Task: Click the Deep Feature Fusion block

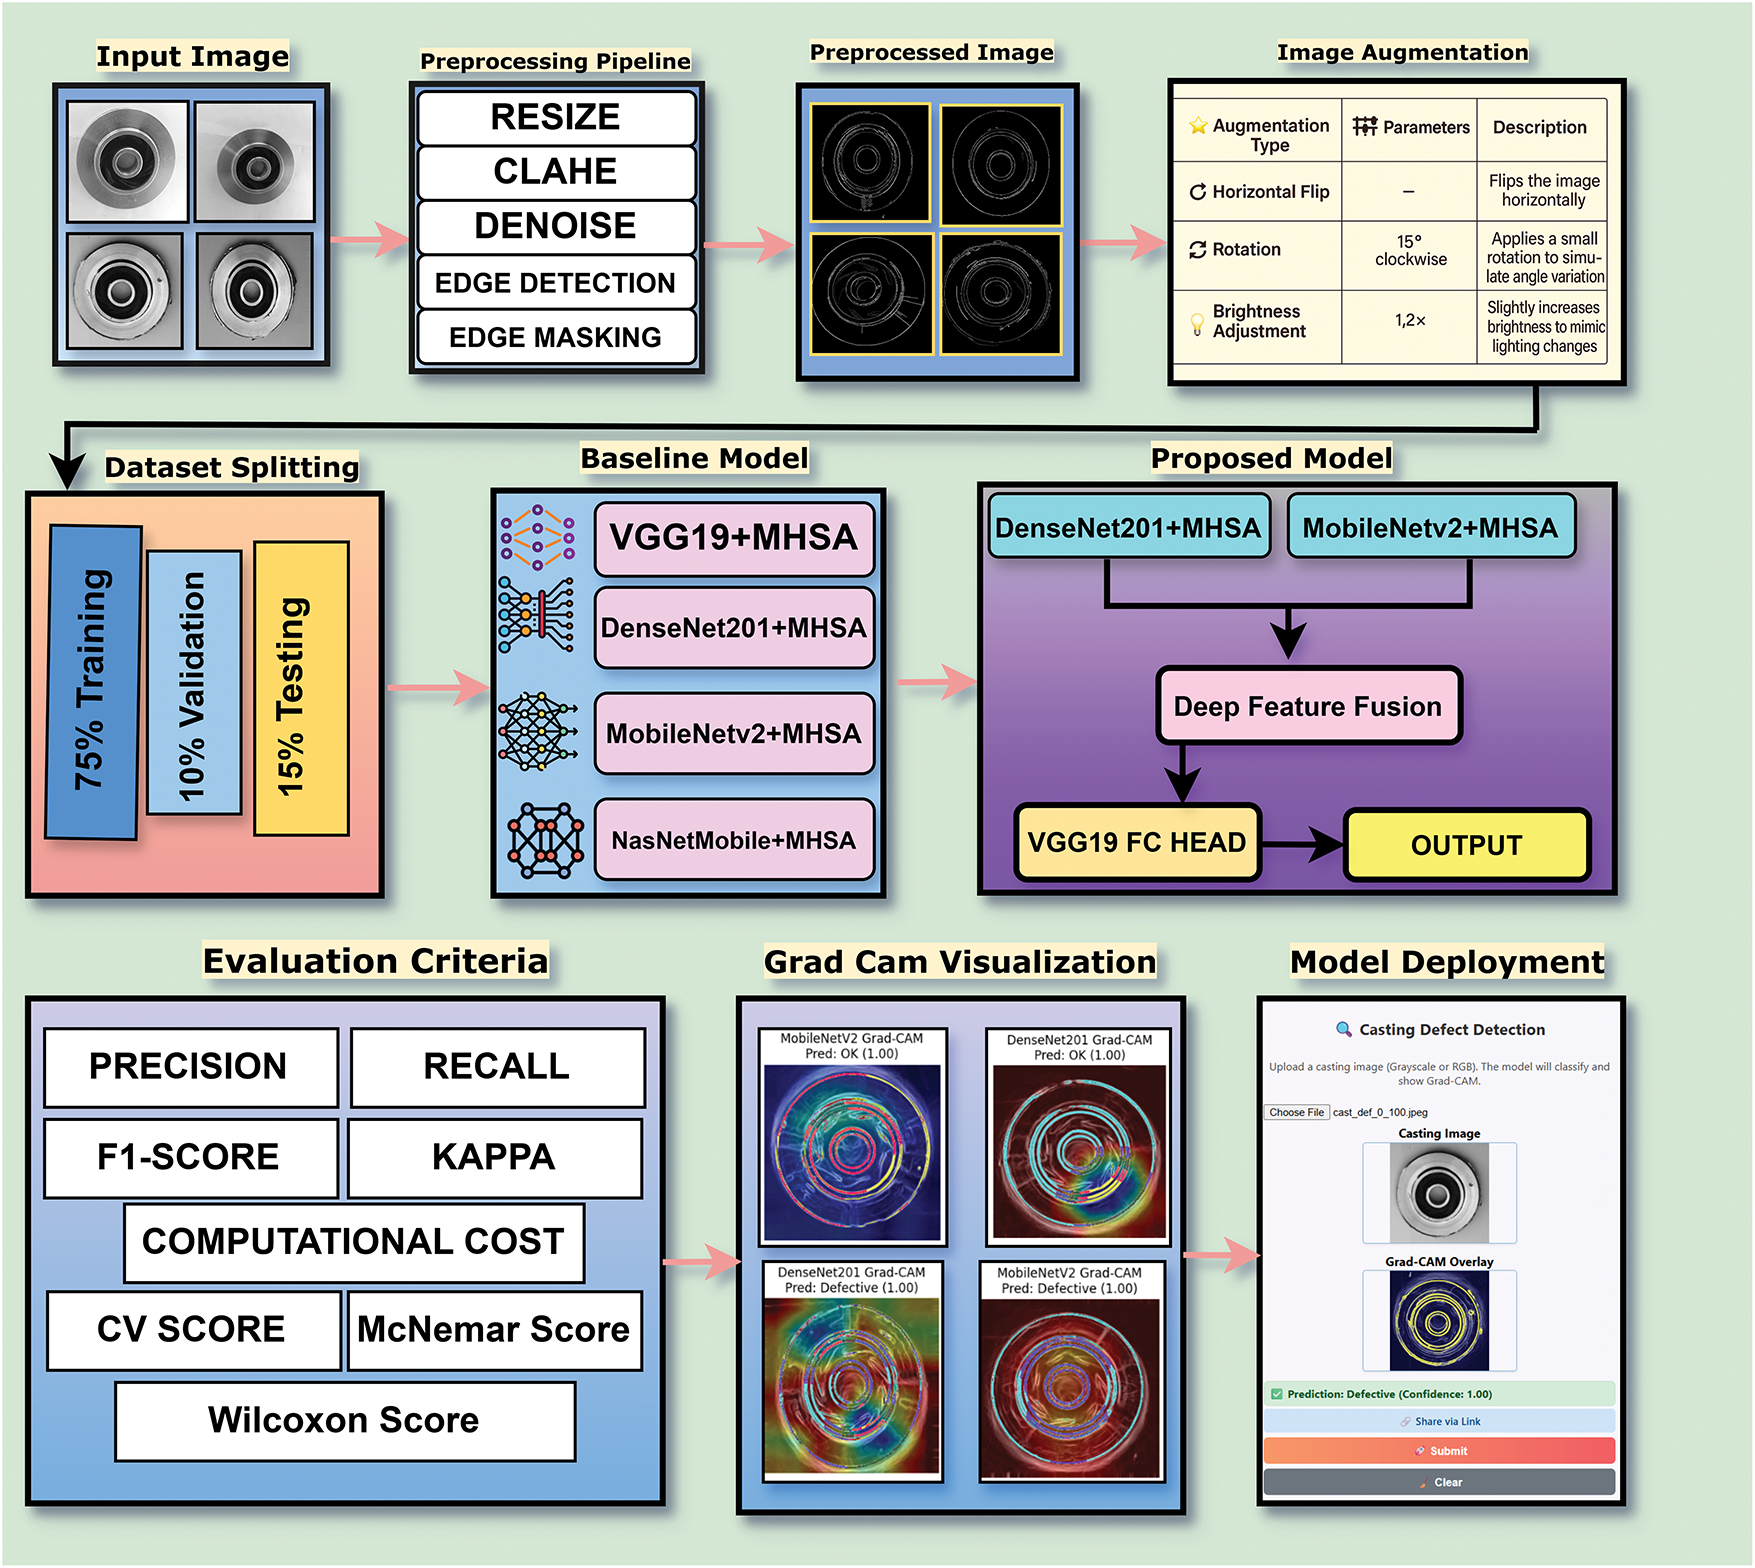Action: [1308, 706]
